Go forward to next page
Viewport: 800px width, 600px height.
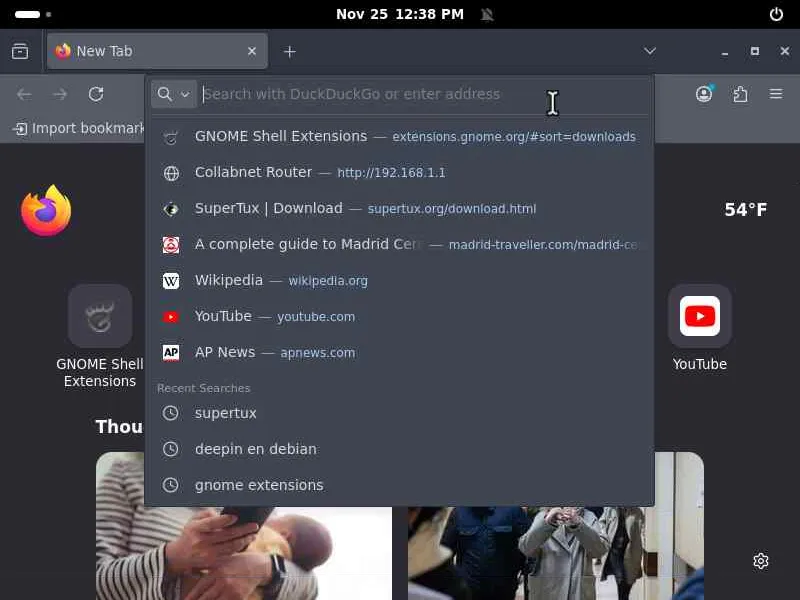point(60,94)
